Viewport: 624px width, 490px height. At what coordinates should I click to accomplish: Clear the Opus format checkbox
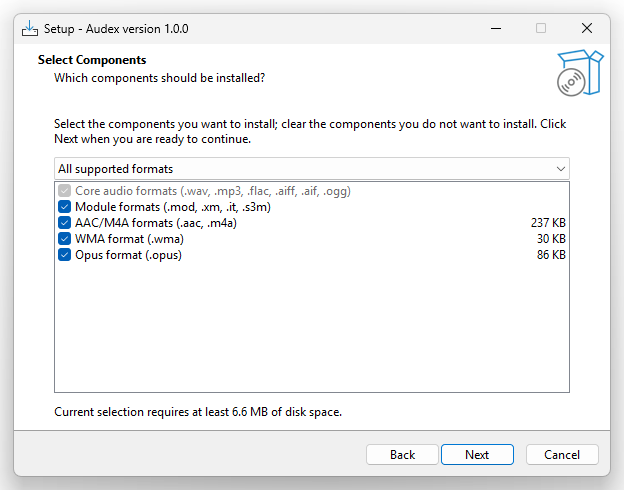(65, 255)
